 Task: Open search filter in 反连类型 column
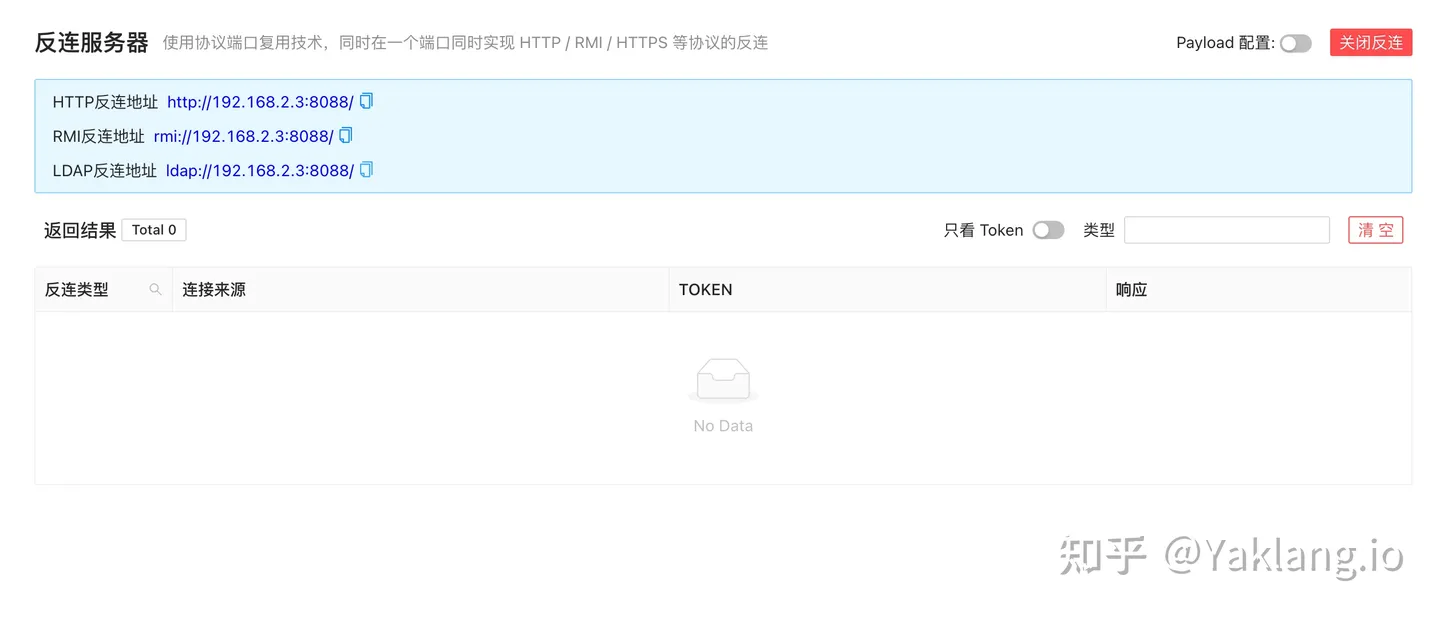(x=155, y=289)
